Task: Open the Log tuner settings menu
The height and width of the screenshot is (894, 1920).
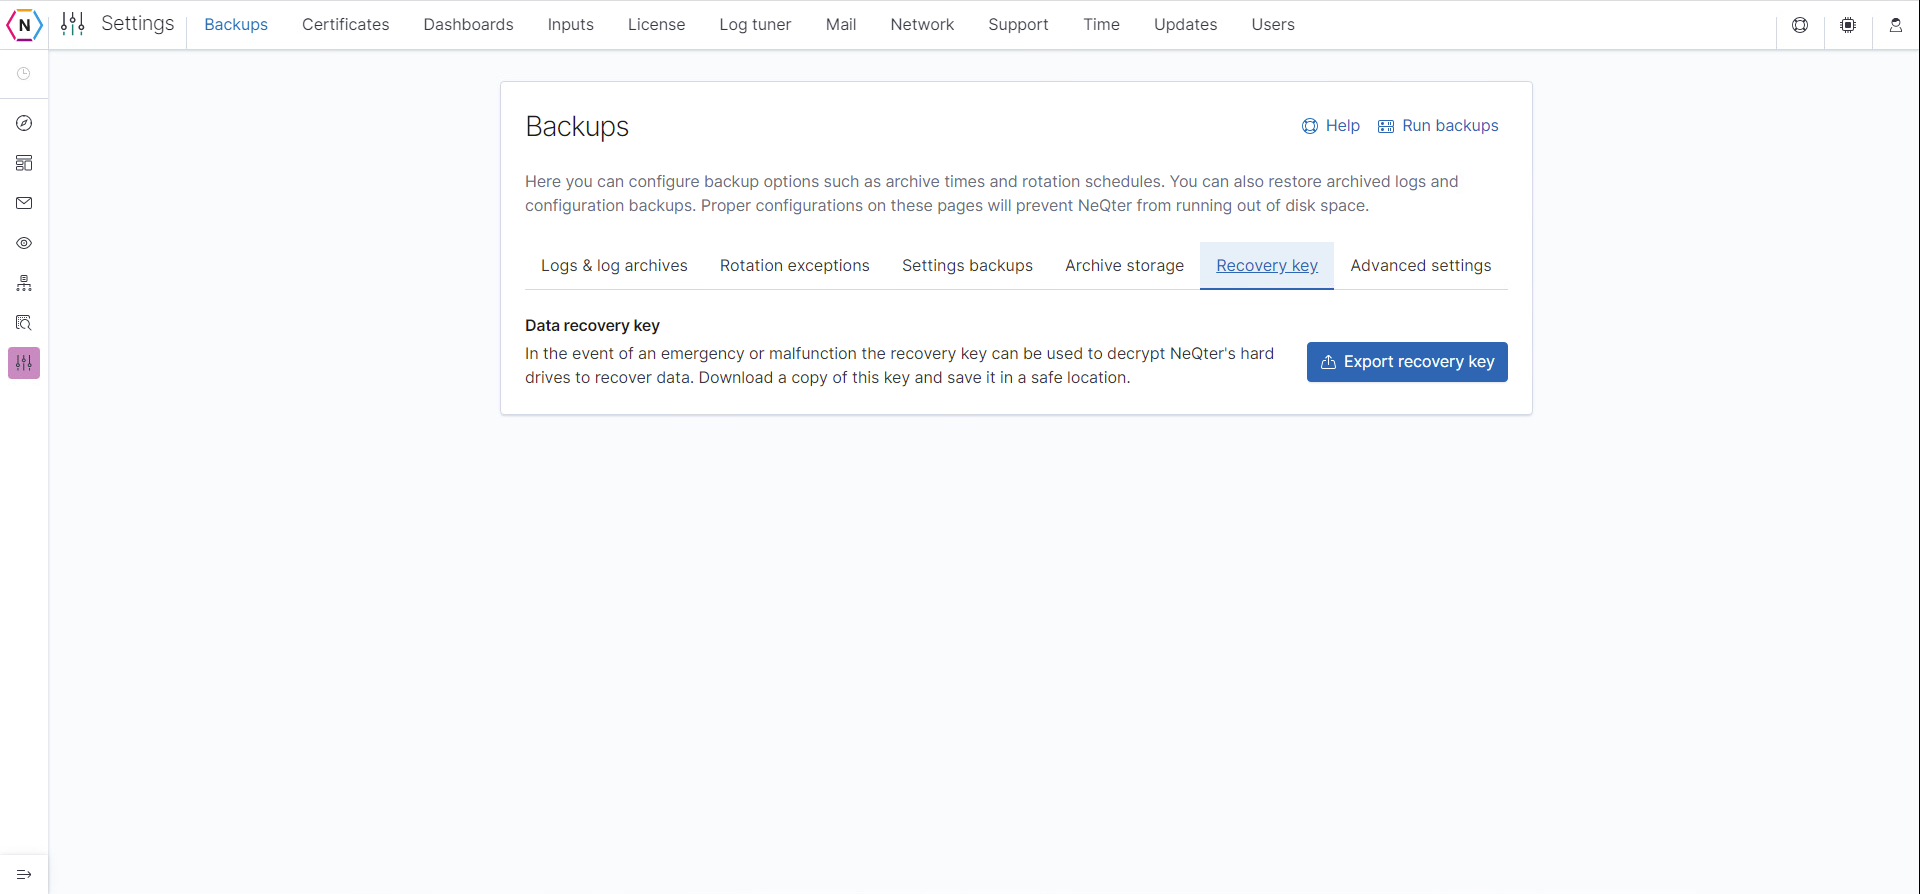Action: pyautogui.click(x=755, y=25)
